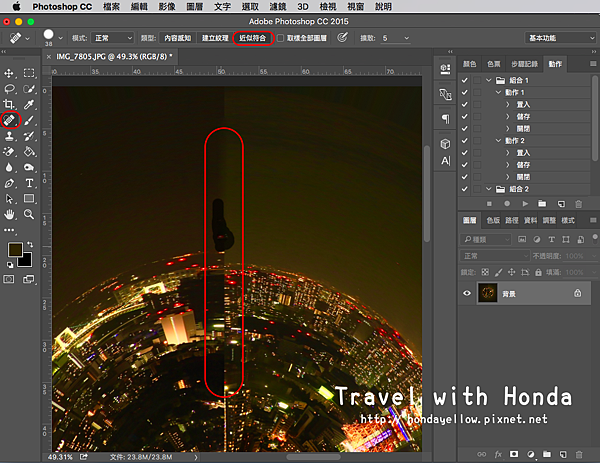
Task: Create new layer icon at Layers panel bottom
Action: [x=563, y=454]
